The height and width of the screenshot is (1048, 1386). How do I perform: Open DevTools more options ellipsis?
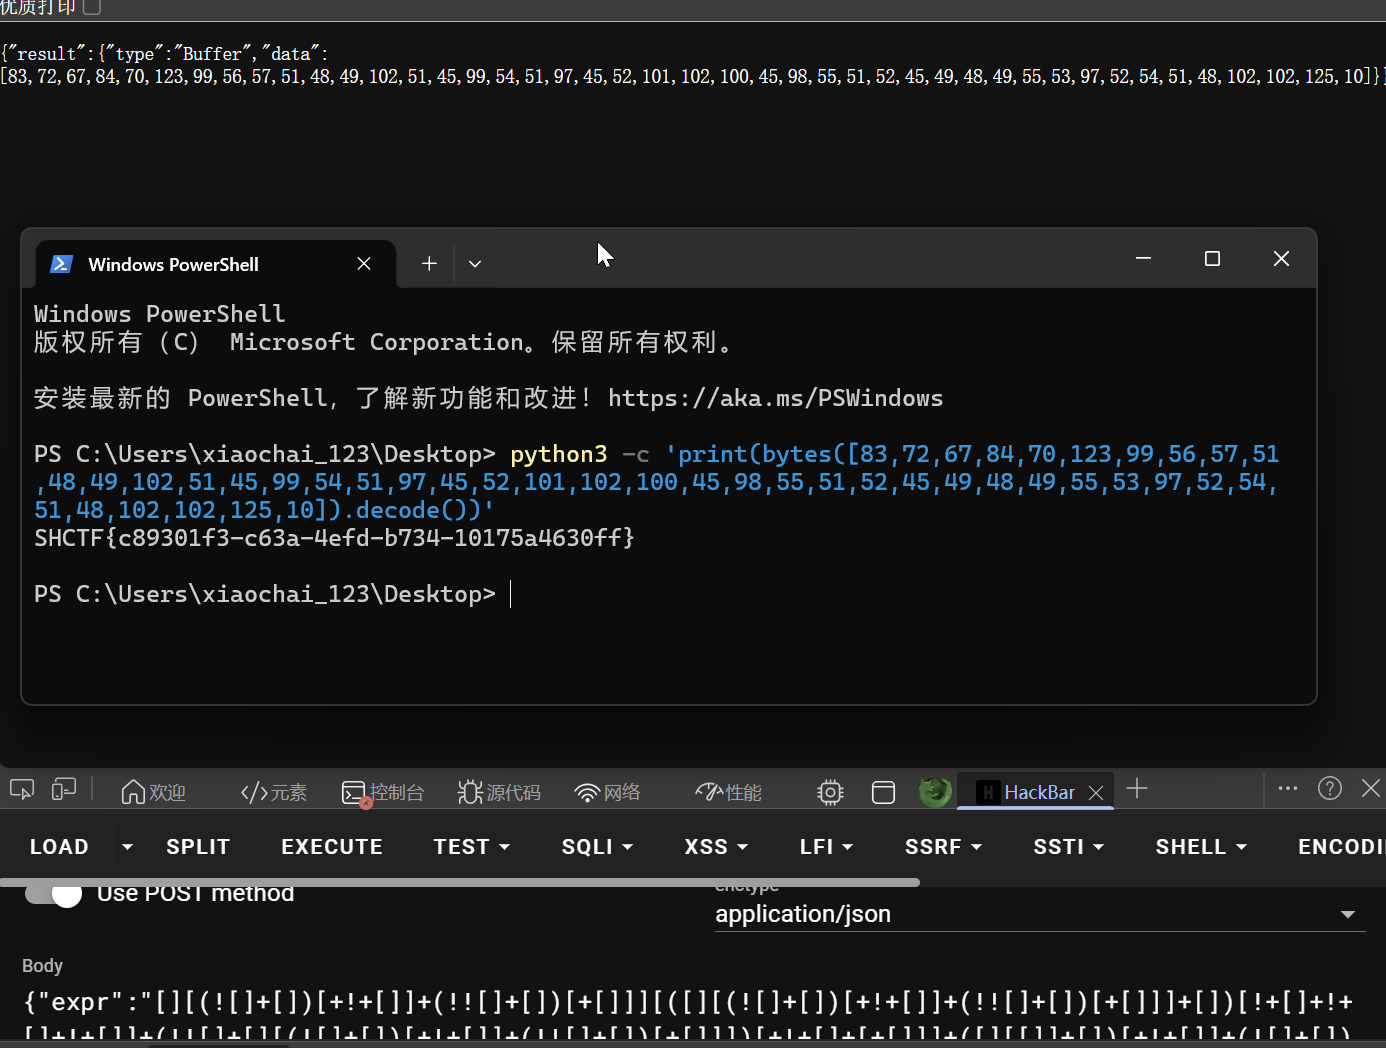[x=1288, y=788]
